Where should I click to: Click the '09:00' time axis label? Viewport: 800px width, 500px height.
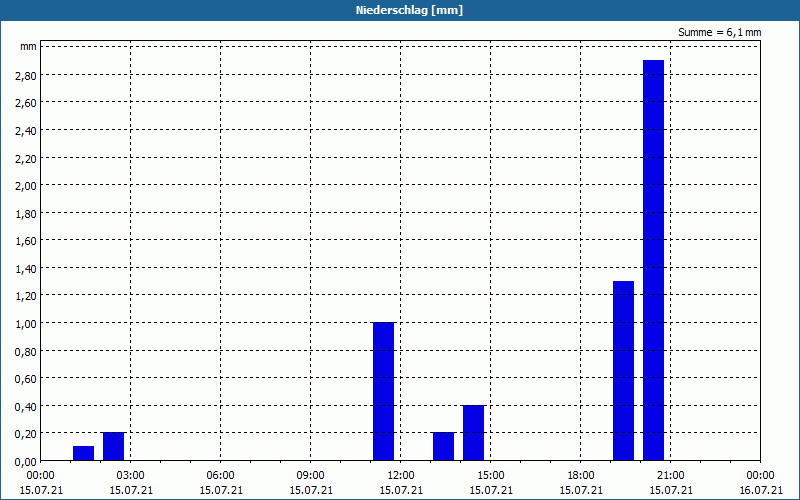click(311, 476)
